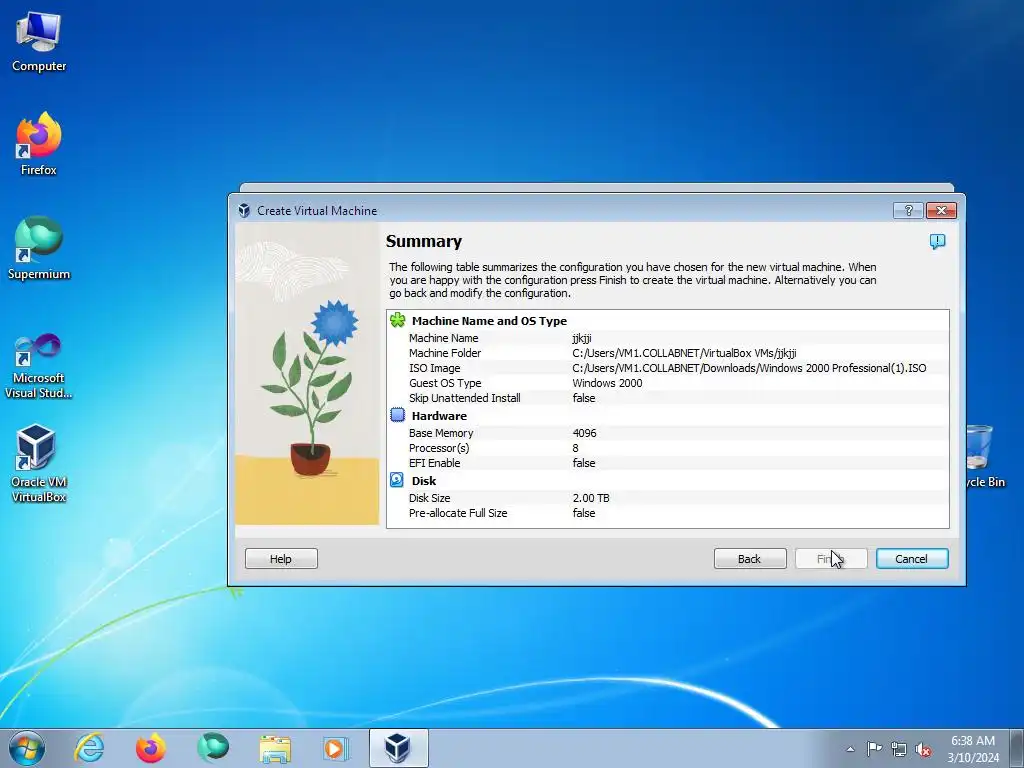Click the Action Center flag tray icon
The width and height of the screenshot is (1024, 768).
coord(874,749)
